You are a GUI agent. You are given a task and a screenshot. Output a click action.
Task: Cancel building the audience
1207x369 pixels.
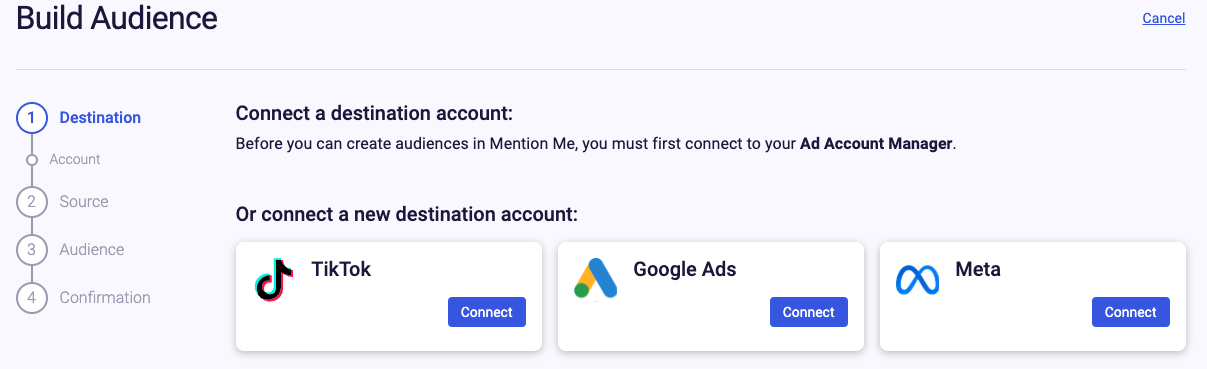[1164, 18]
